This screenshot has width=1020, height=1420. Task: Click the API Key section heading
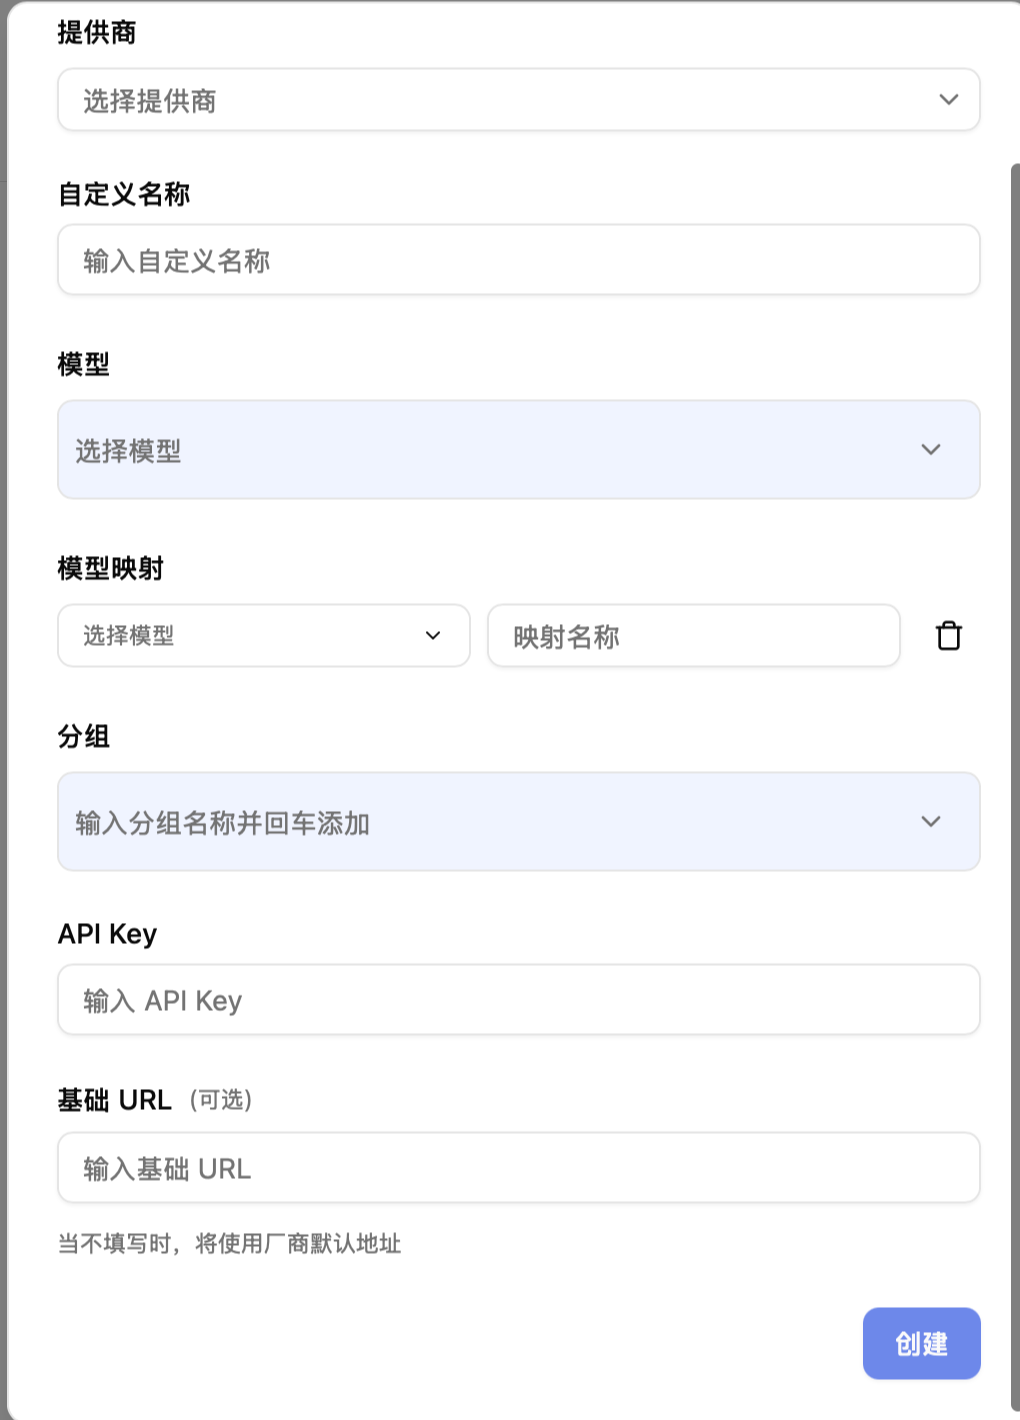point(107,933)
